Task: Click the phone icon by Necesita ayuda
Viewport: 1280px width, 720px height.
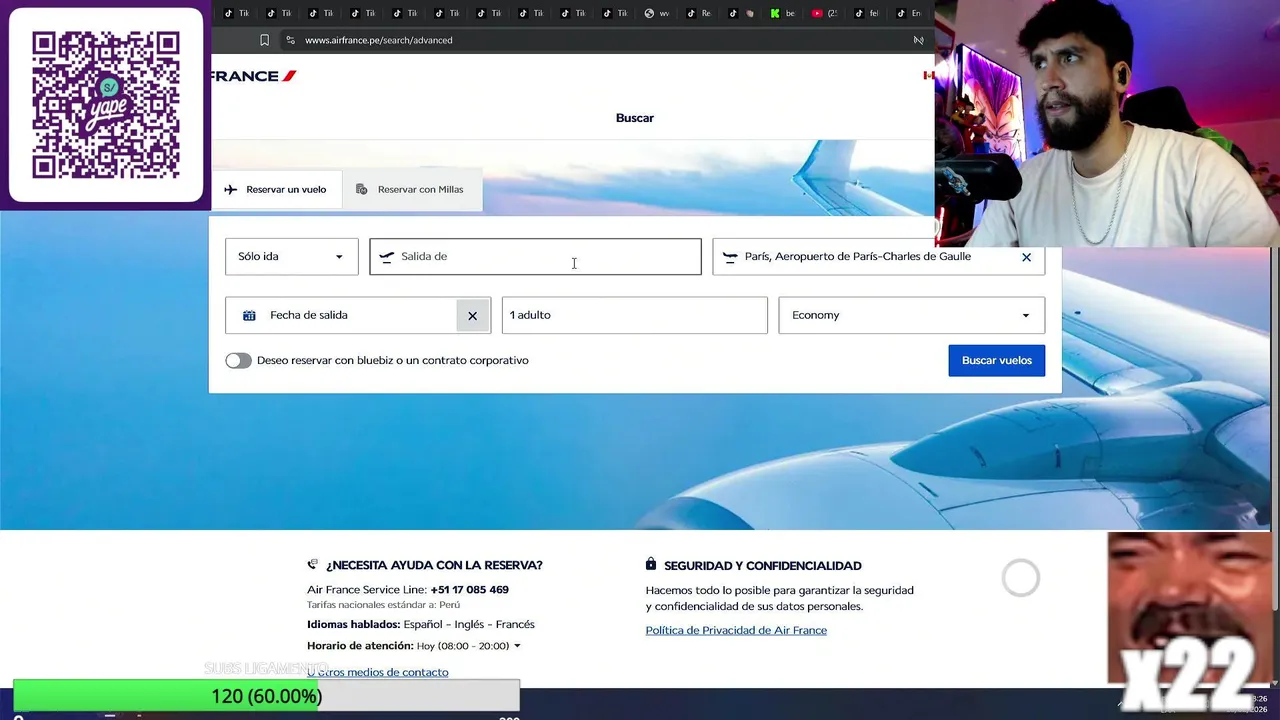Action: coord(313,564)
